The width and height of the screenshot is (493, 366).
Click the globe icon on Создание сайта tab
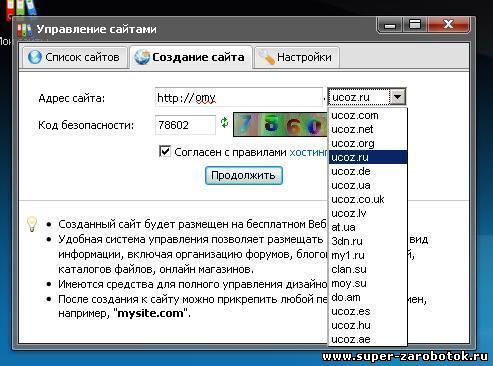tap(142, 57)
